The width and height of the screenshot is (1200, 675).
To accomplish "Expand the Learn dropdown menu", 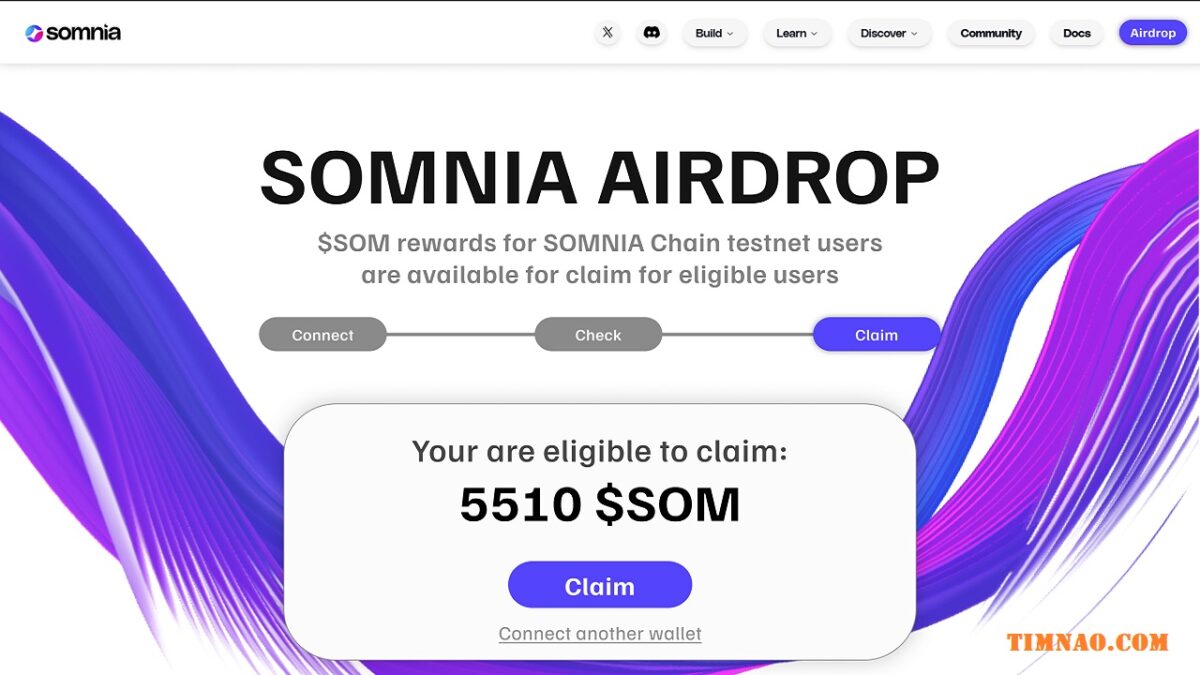I will point(797,33).
